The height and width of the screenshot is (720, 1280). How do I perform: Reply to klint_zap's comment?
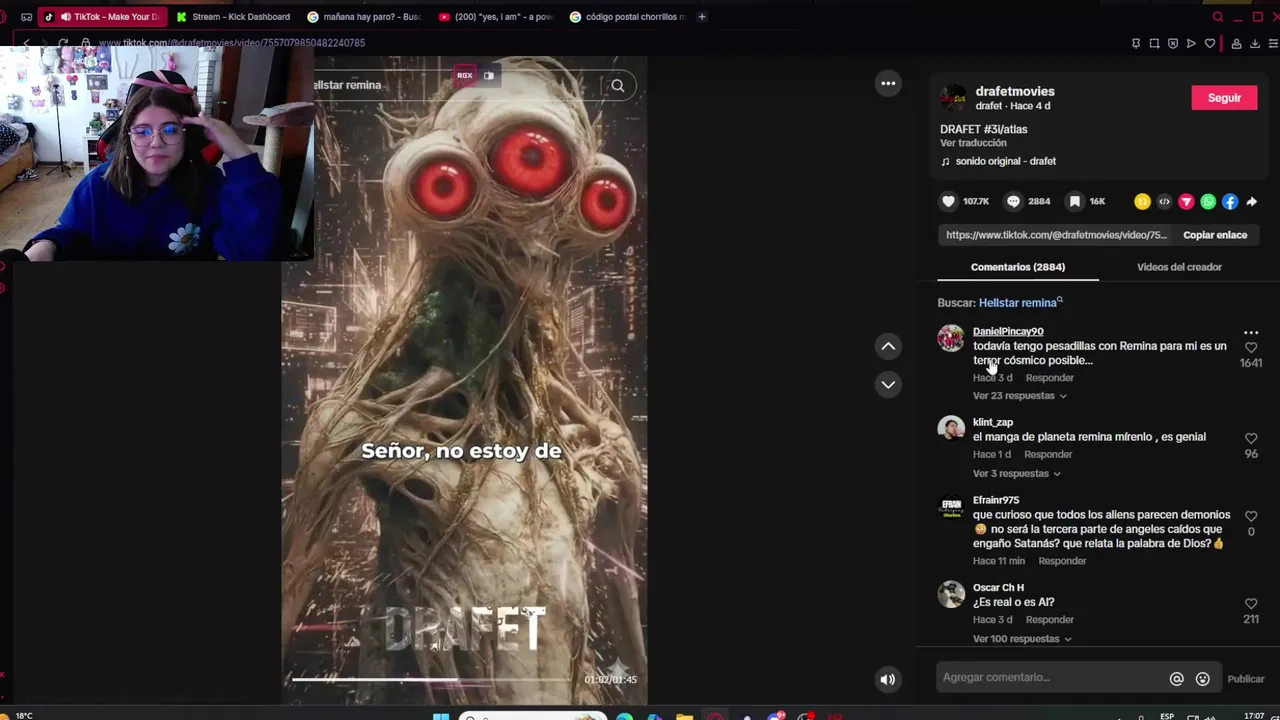1048,455
